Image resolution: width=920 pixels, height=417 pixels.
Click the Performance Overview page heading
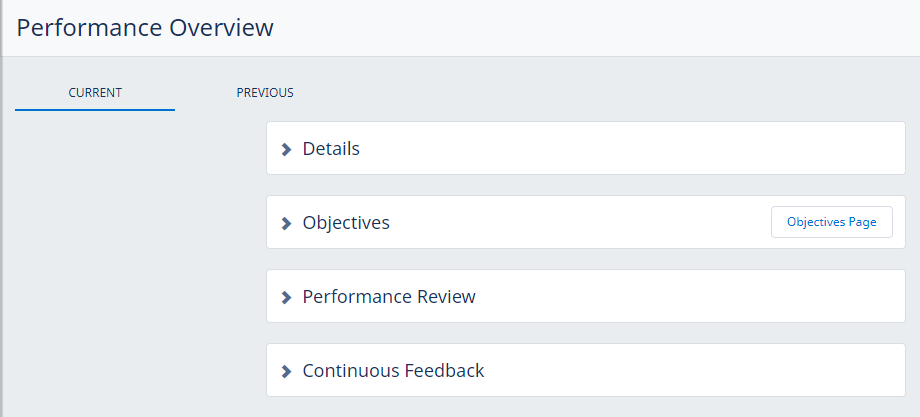coord(145,28)
